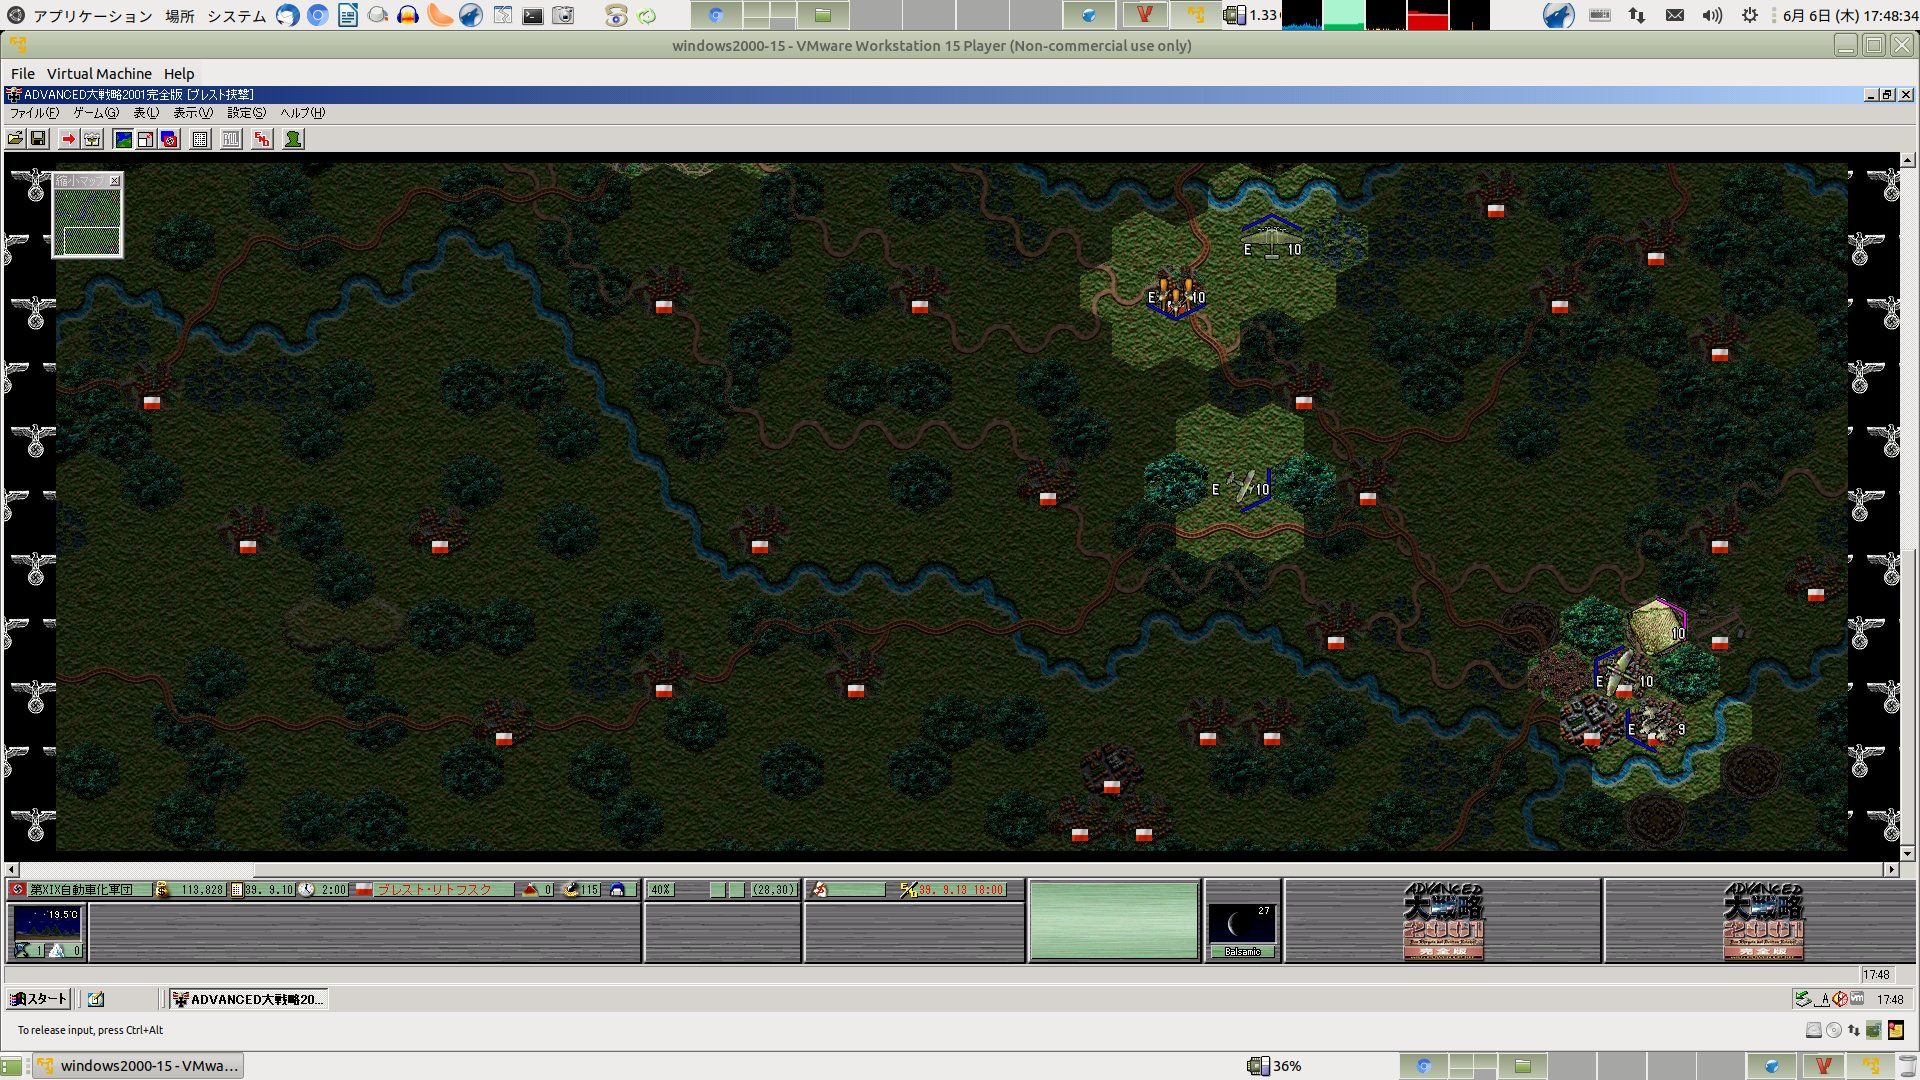This screenshot has width=1920, height=1080.
Task: Select the enemy aircraft unit in map center
Action: pos(1243,488)
